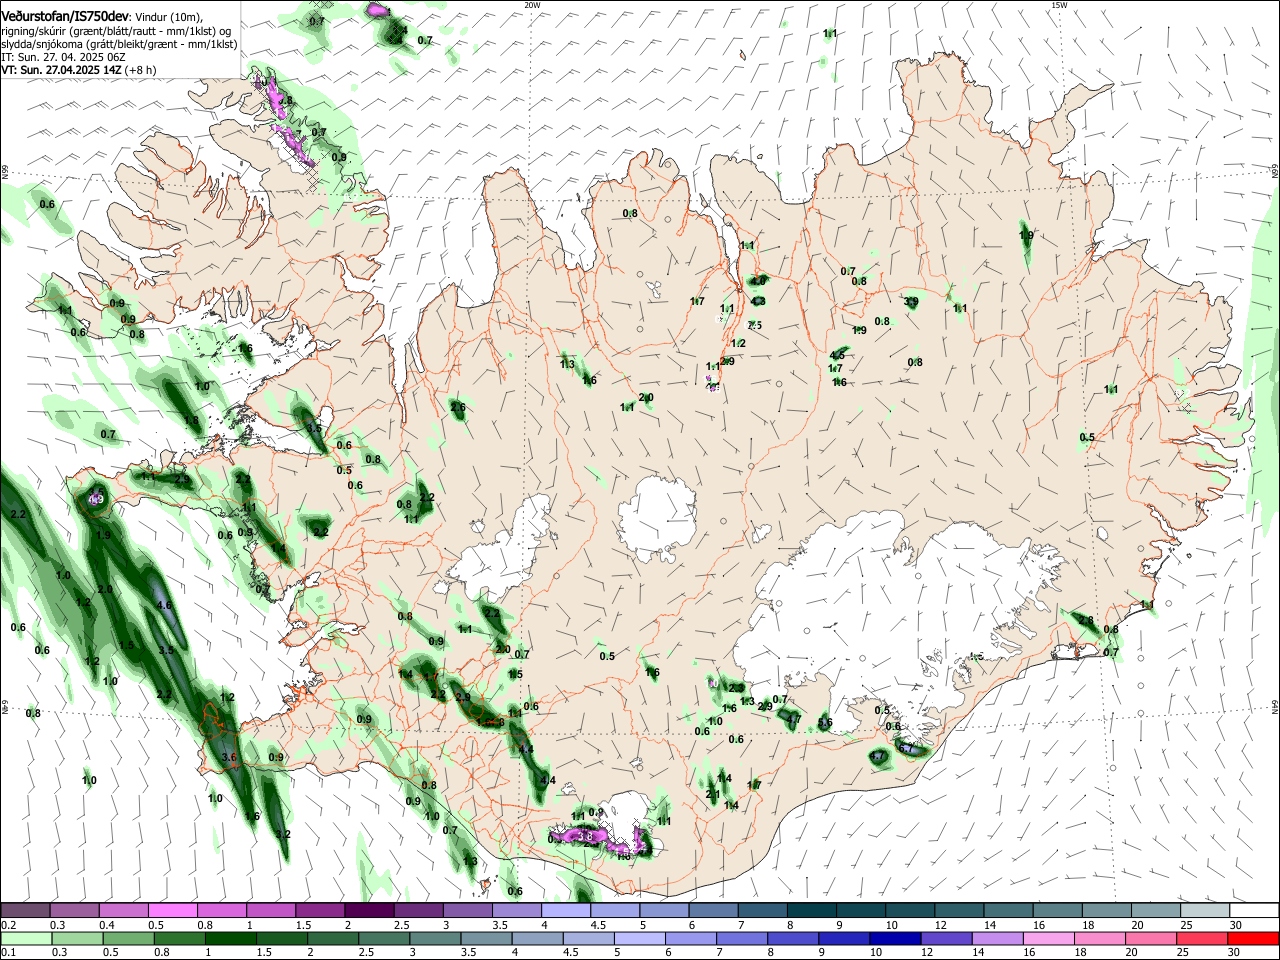The width and height of the screenshot is (1280, 960).
Task: Select the 'VT: Sun. 27.04.2025 14Z (+8 h)' line
Action: point(78,71)
